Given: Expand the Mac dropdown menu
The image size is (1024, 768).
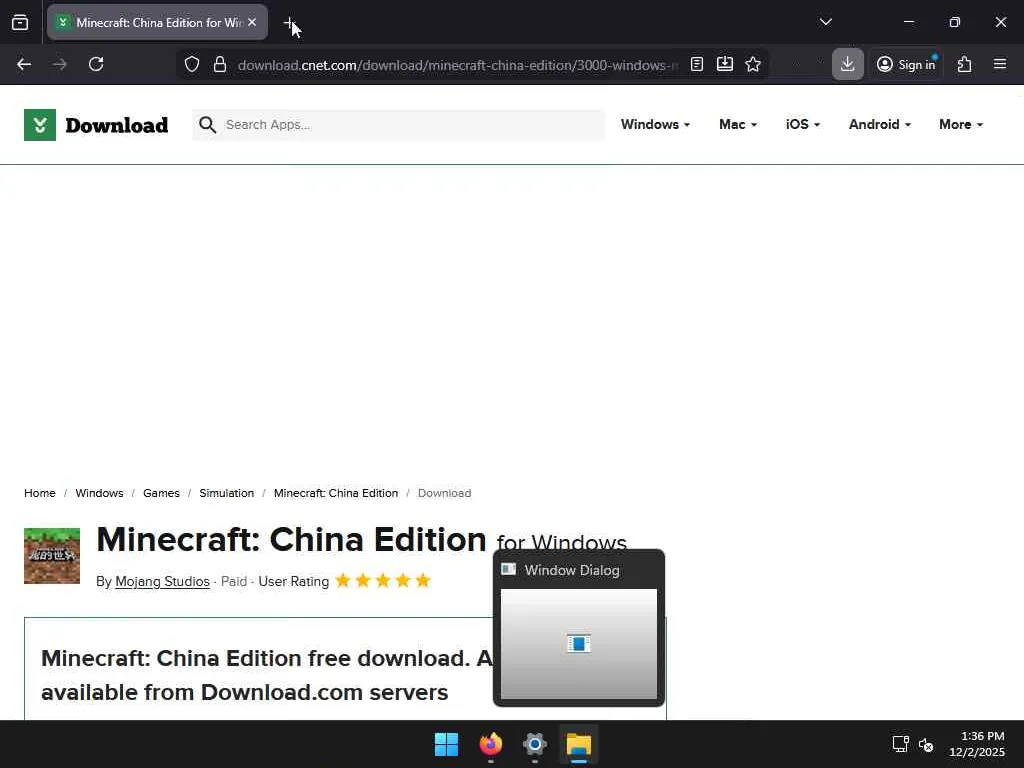Looking at the screenshot, I should coord(738,125).
